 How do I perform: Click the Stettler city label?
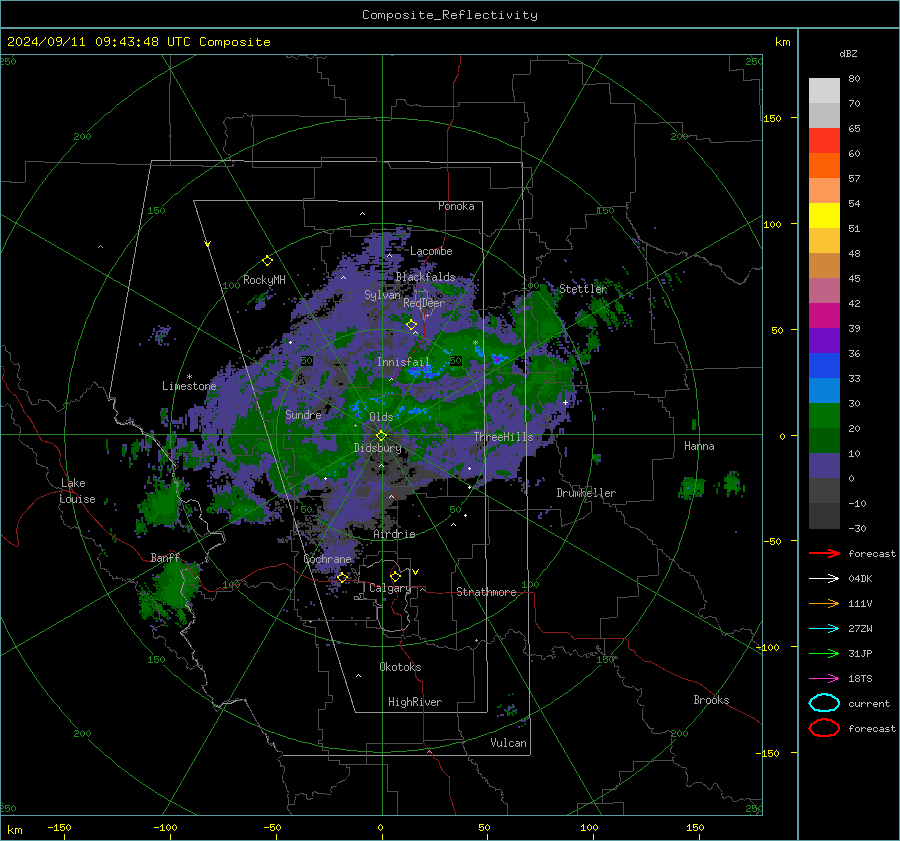click(583, 289)
